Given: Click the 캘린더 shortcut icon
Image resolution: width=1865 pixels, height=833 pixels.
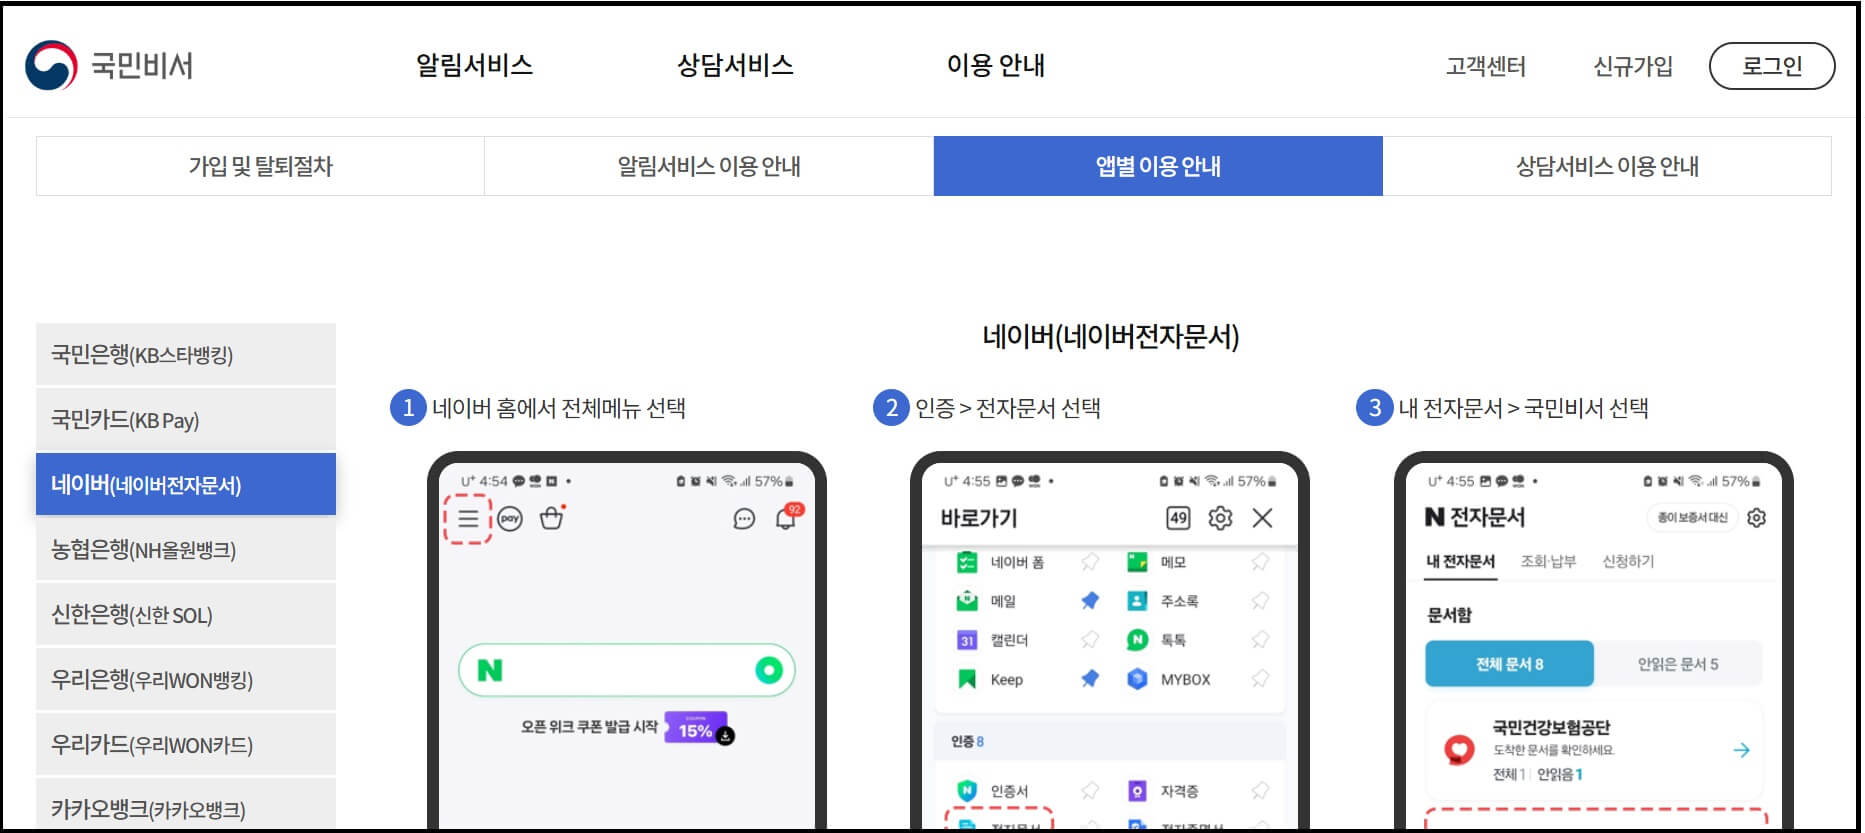Looking at the screenshot, I should click(x=967, y=640).
